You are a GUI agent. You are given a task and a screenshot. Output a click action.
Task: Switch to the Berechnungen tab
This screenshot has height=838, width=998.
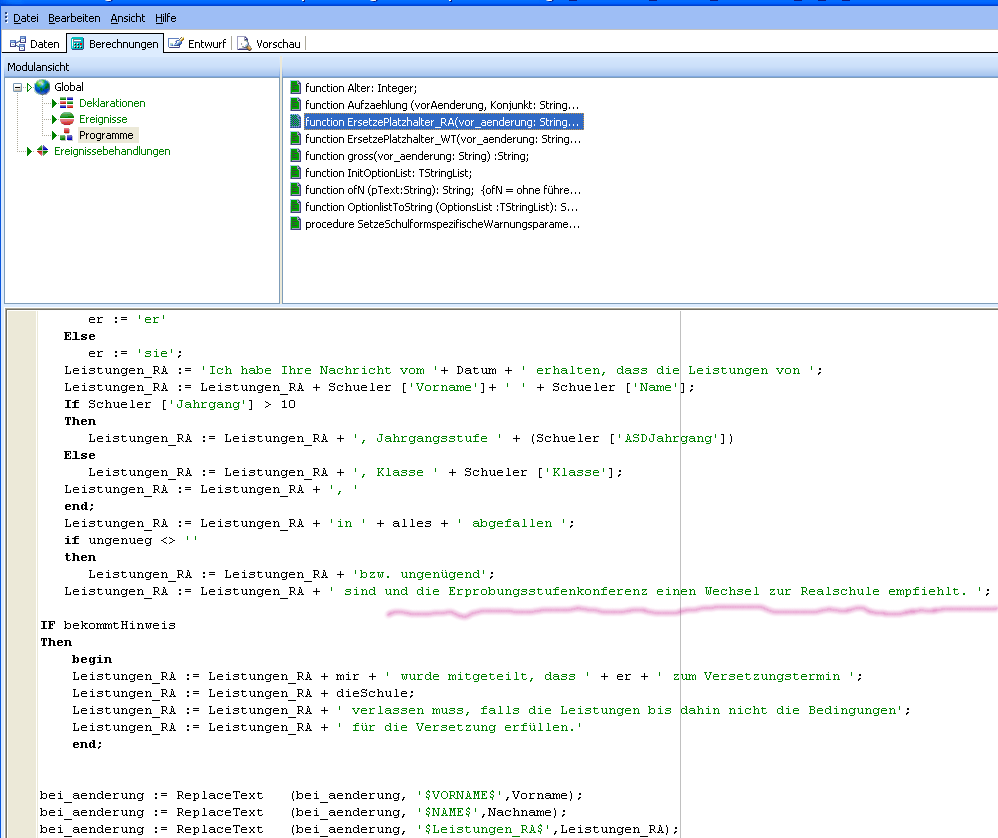tap(115, 44)
